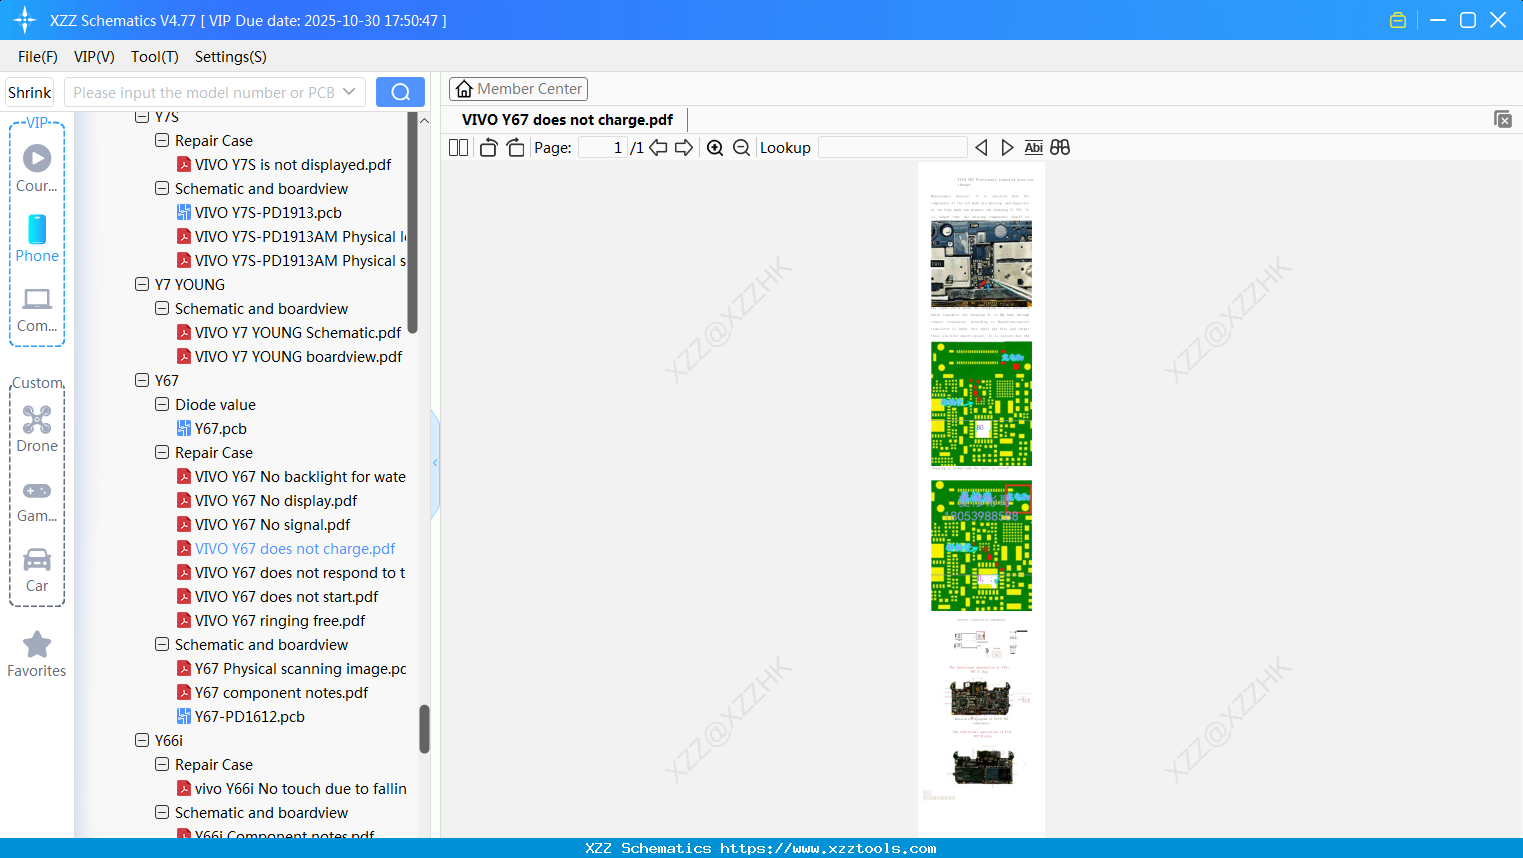Collapse Y67 Schematic and boardview folder
1523x858 pixels.
161,645
